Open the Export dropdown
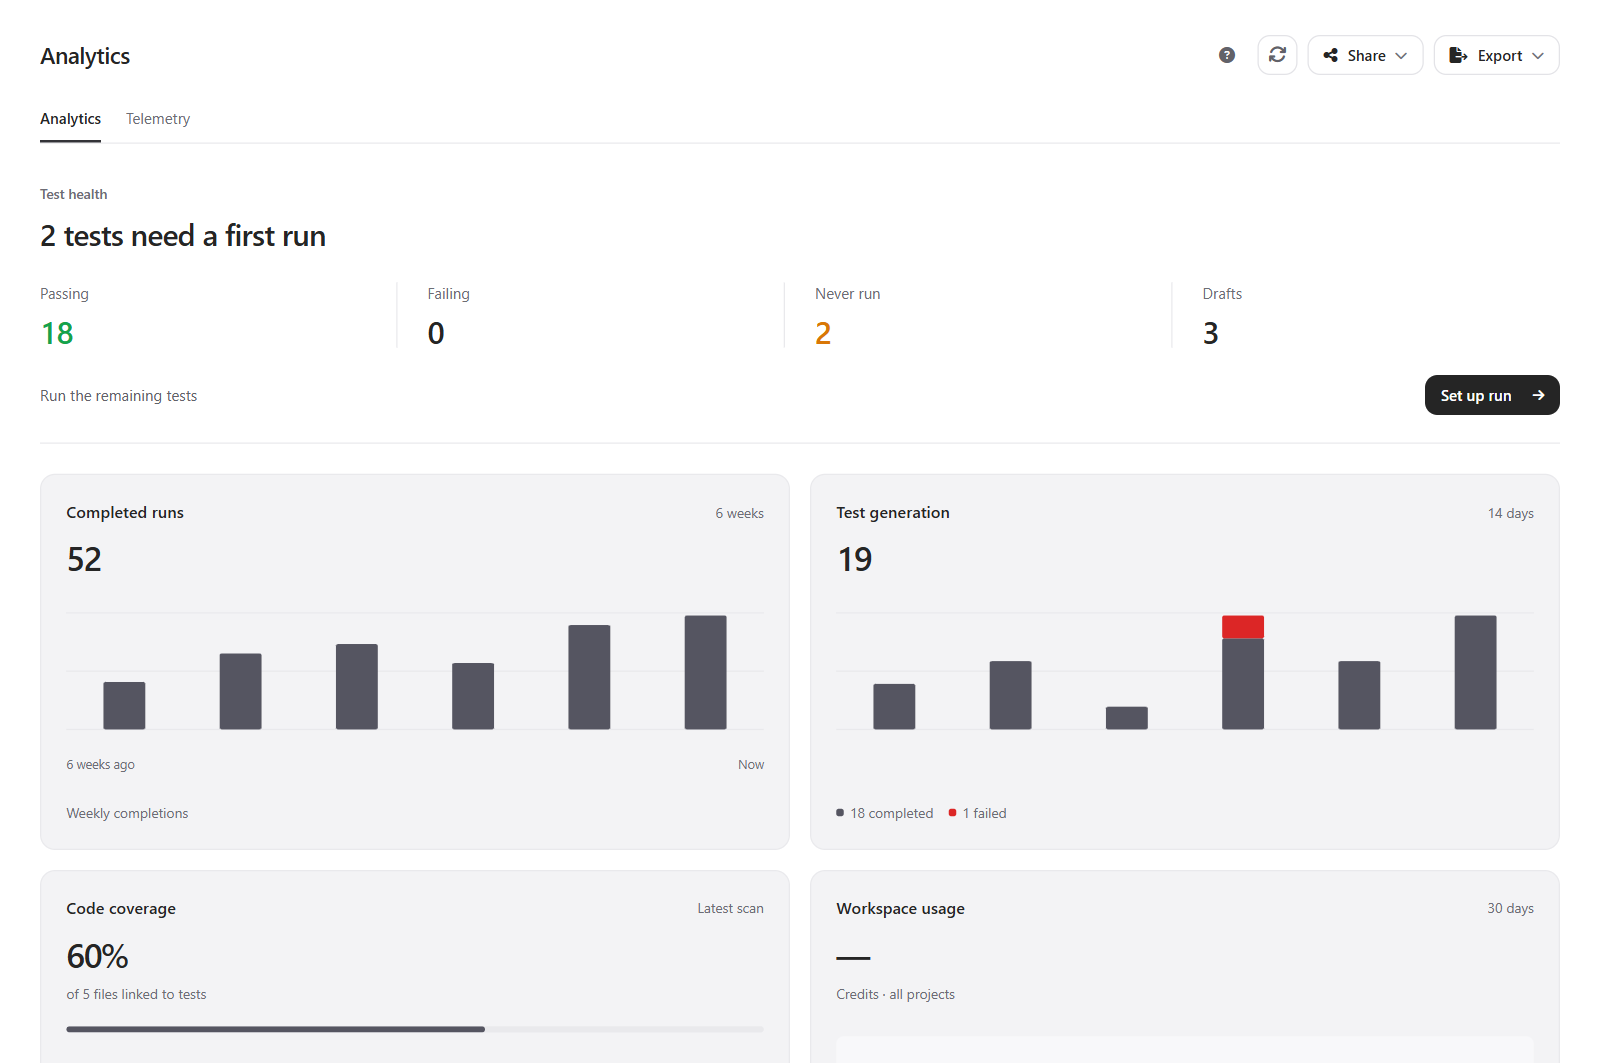Screen dimensions: 1600x1063 tap(1496, 55)
